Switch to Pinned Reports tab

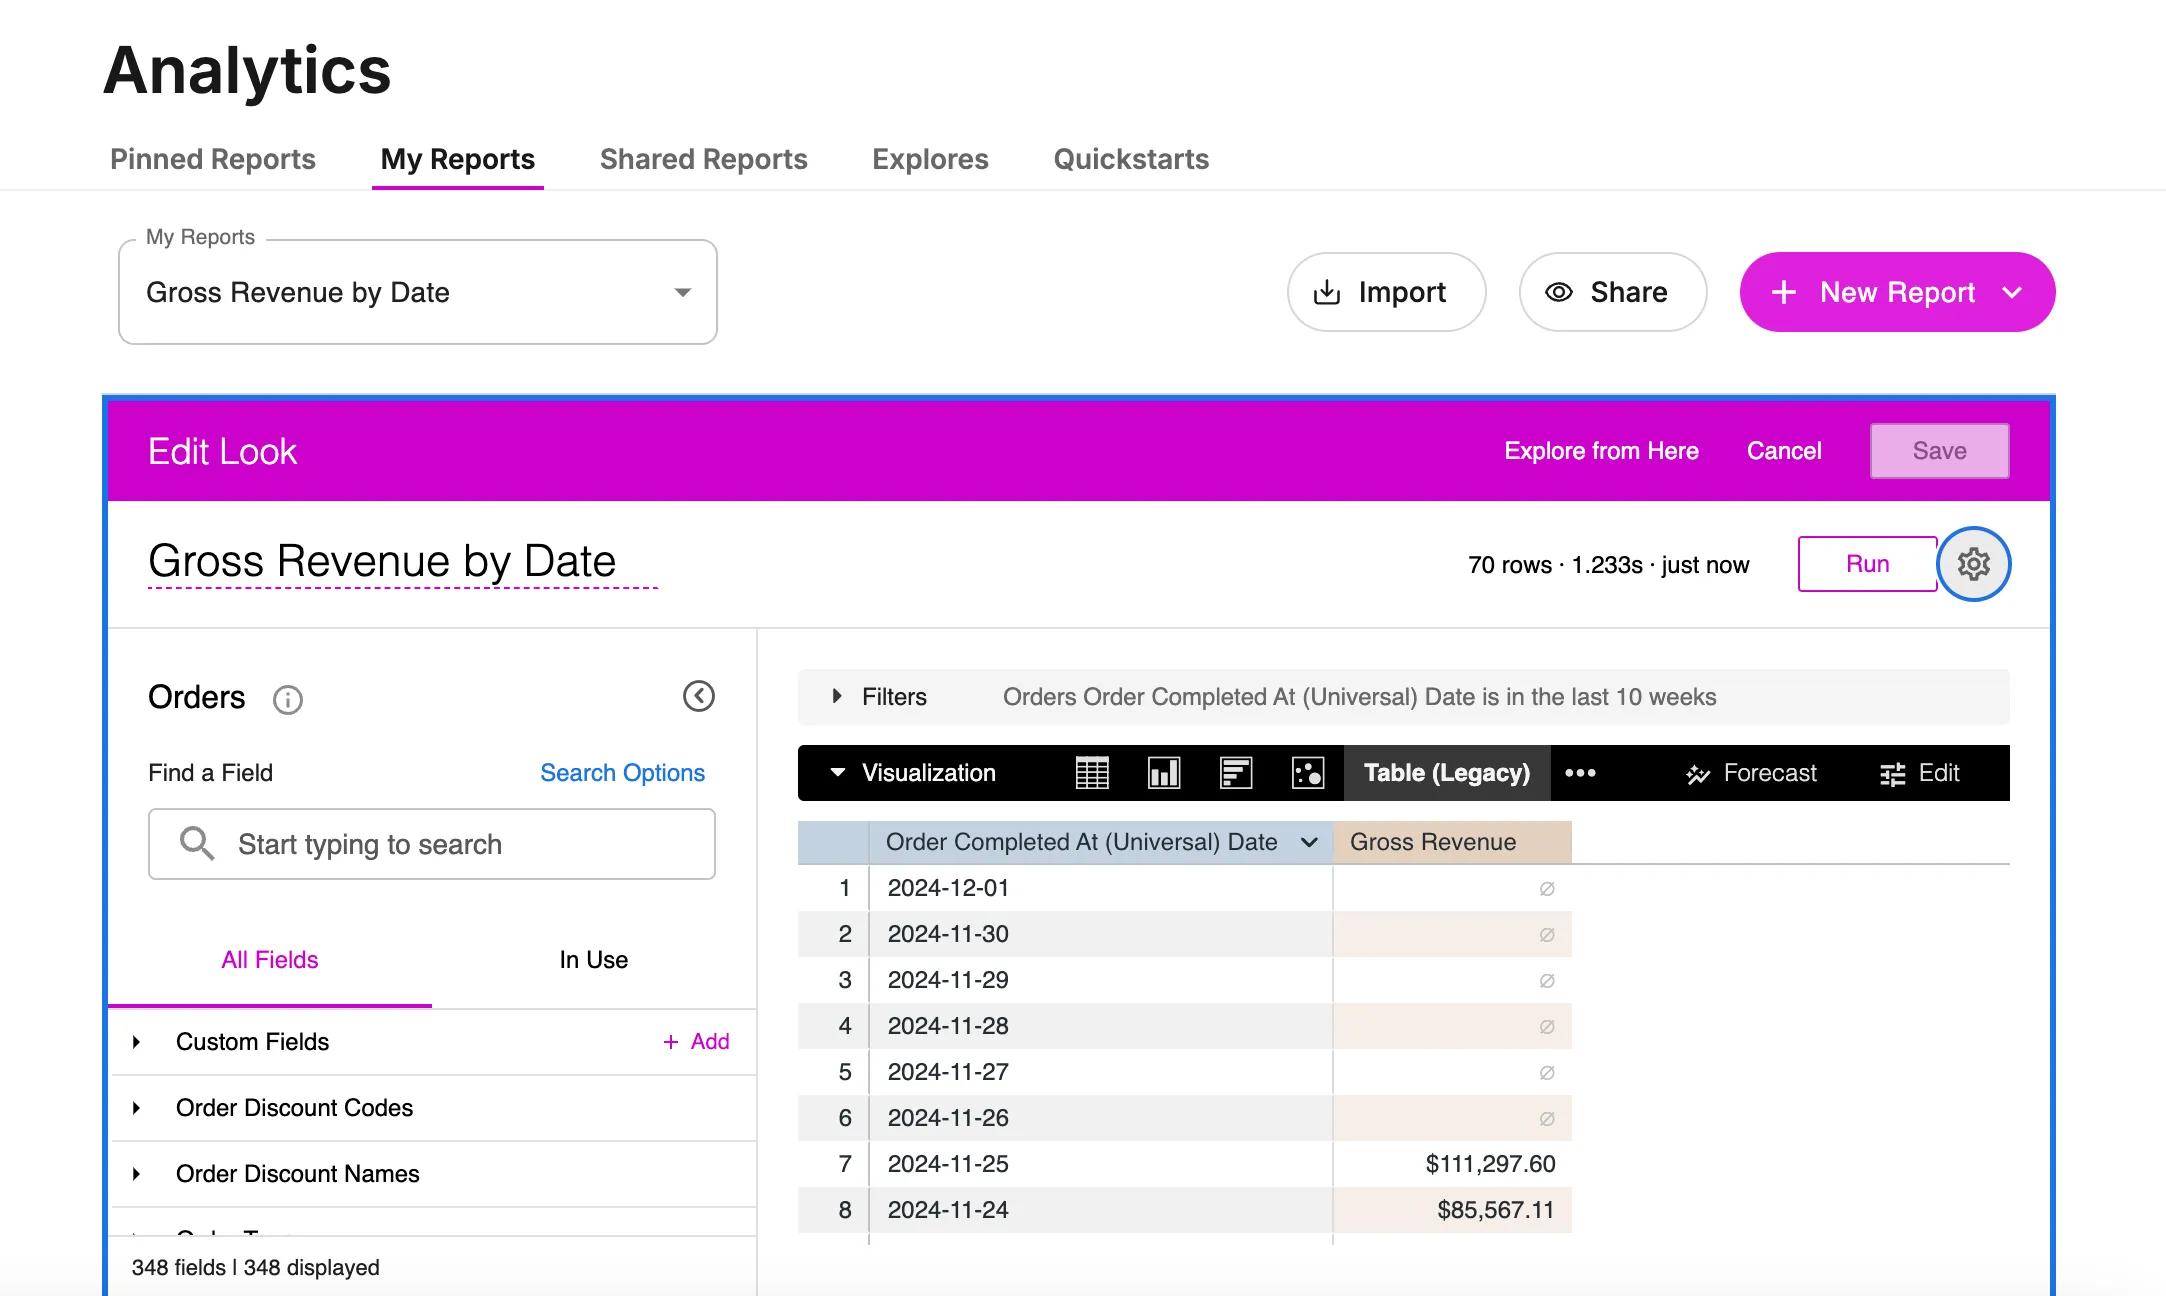pos(213,159)
